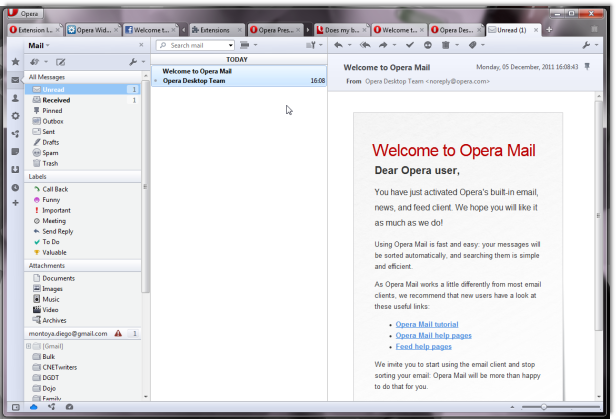Open the Mail panel envelope icon

point(15,80)
